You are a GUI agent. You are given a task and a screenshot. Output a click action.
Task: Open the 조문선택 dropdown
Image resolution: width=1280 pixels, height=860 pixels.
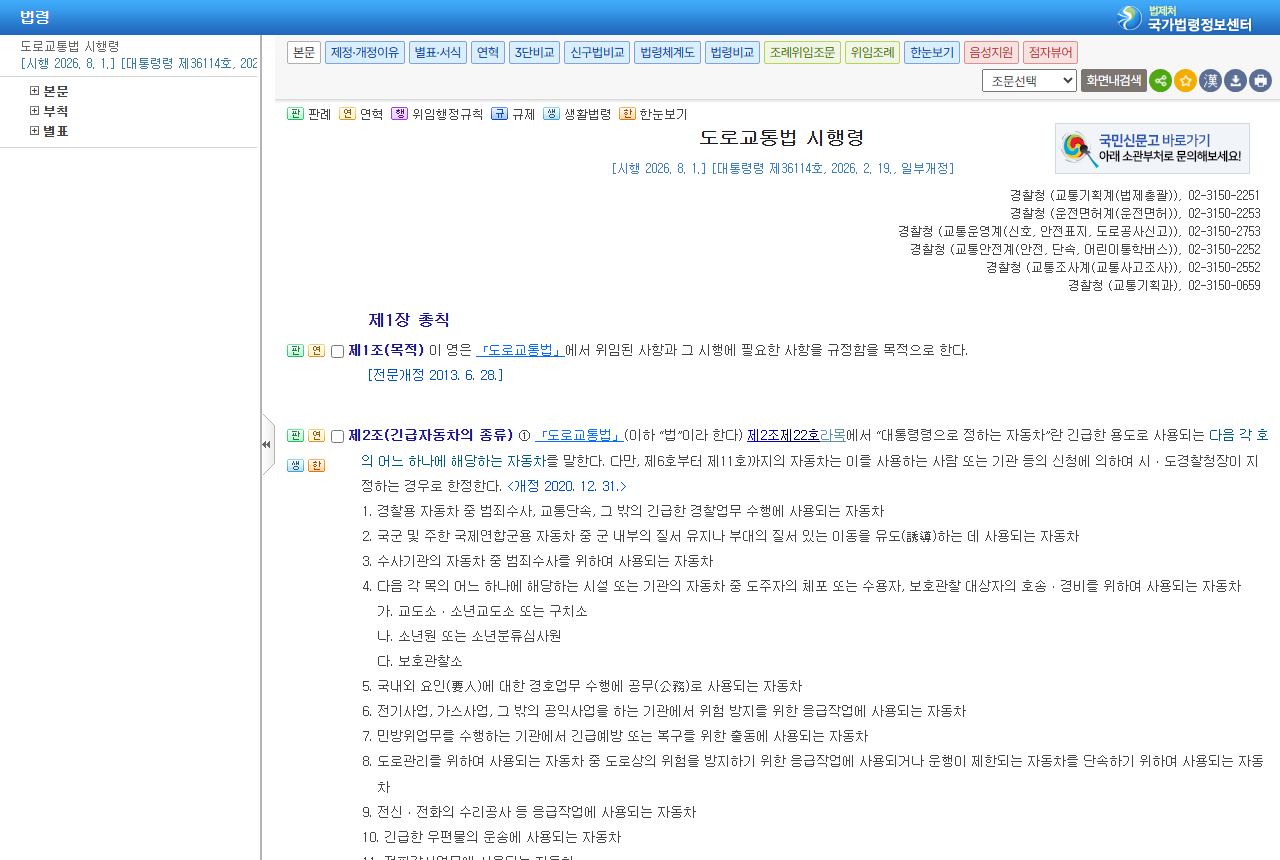point(1029,81)
